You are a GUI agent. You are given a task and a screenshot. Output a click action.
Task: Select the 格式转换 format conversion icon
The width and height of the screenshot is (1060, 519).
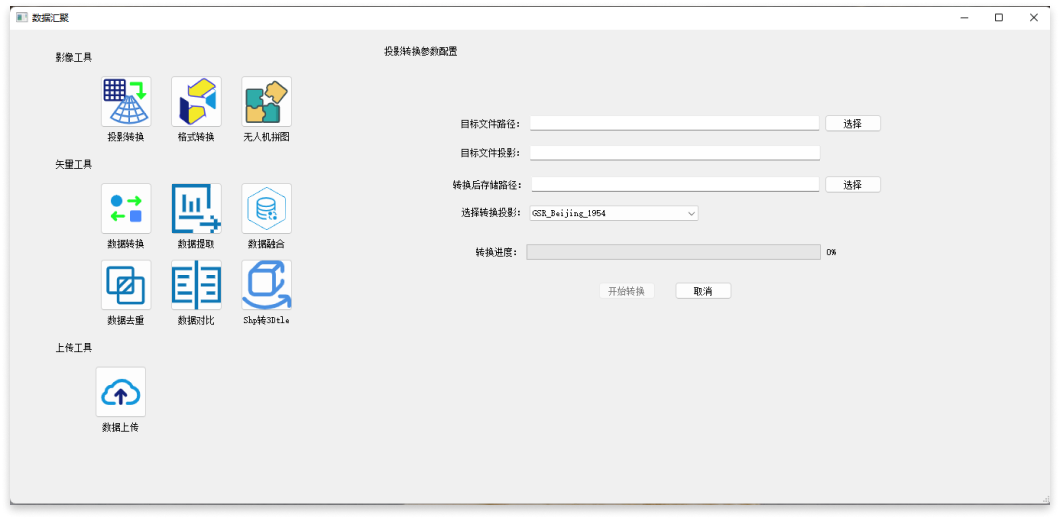pyautogui.click(x=196, y=102)
